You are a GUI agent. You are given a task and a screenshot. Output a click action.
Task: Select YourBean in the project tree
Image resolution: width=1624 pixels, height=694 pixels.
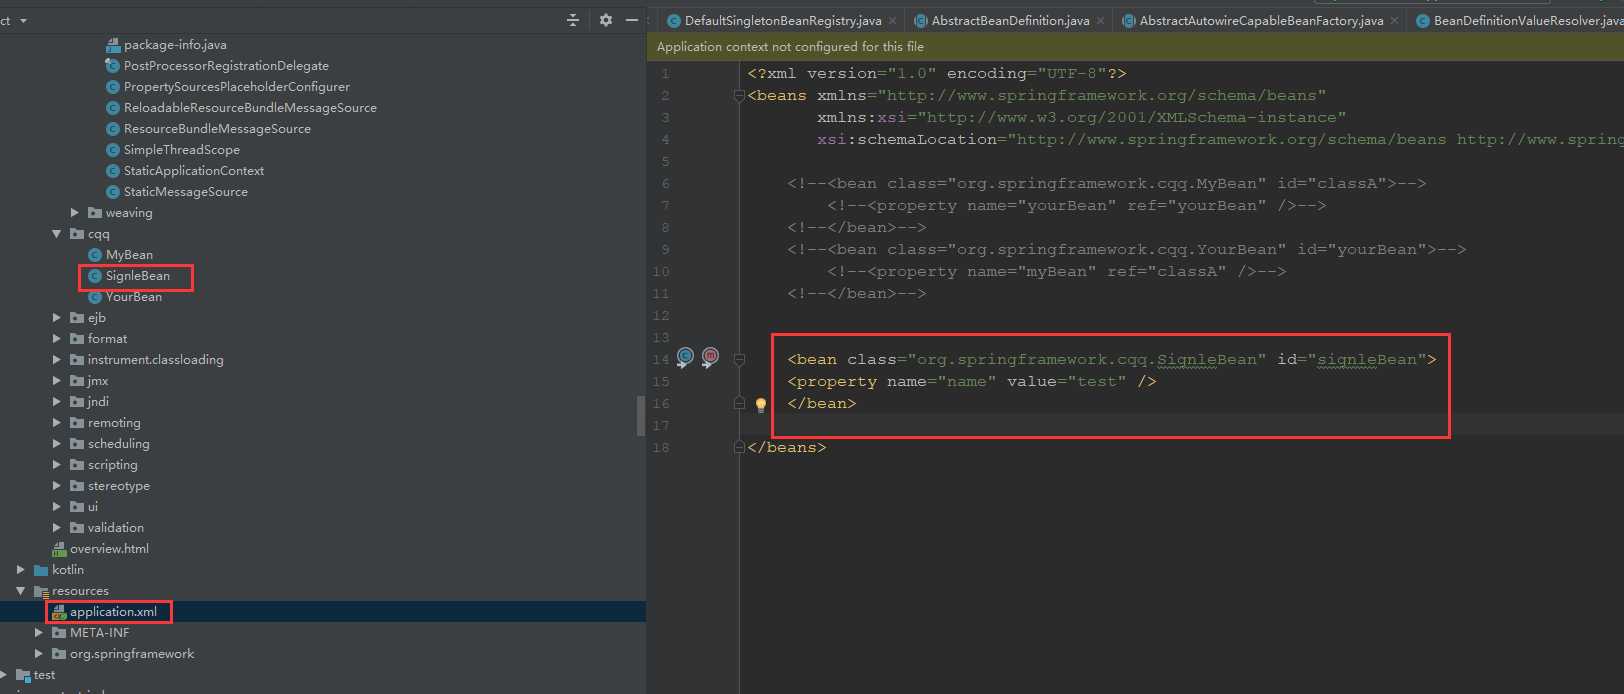point(134,297)
